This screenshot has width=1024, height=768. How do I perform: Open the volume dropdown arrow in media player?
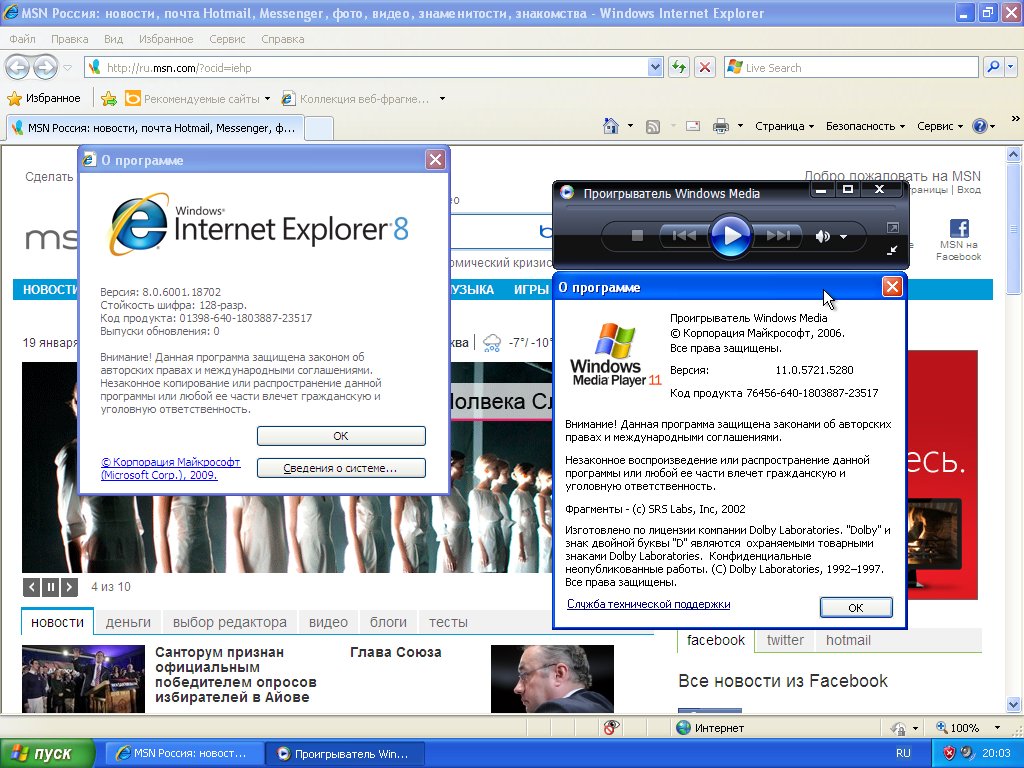tap(843, 237)
